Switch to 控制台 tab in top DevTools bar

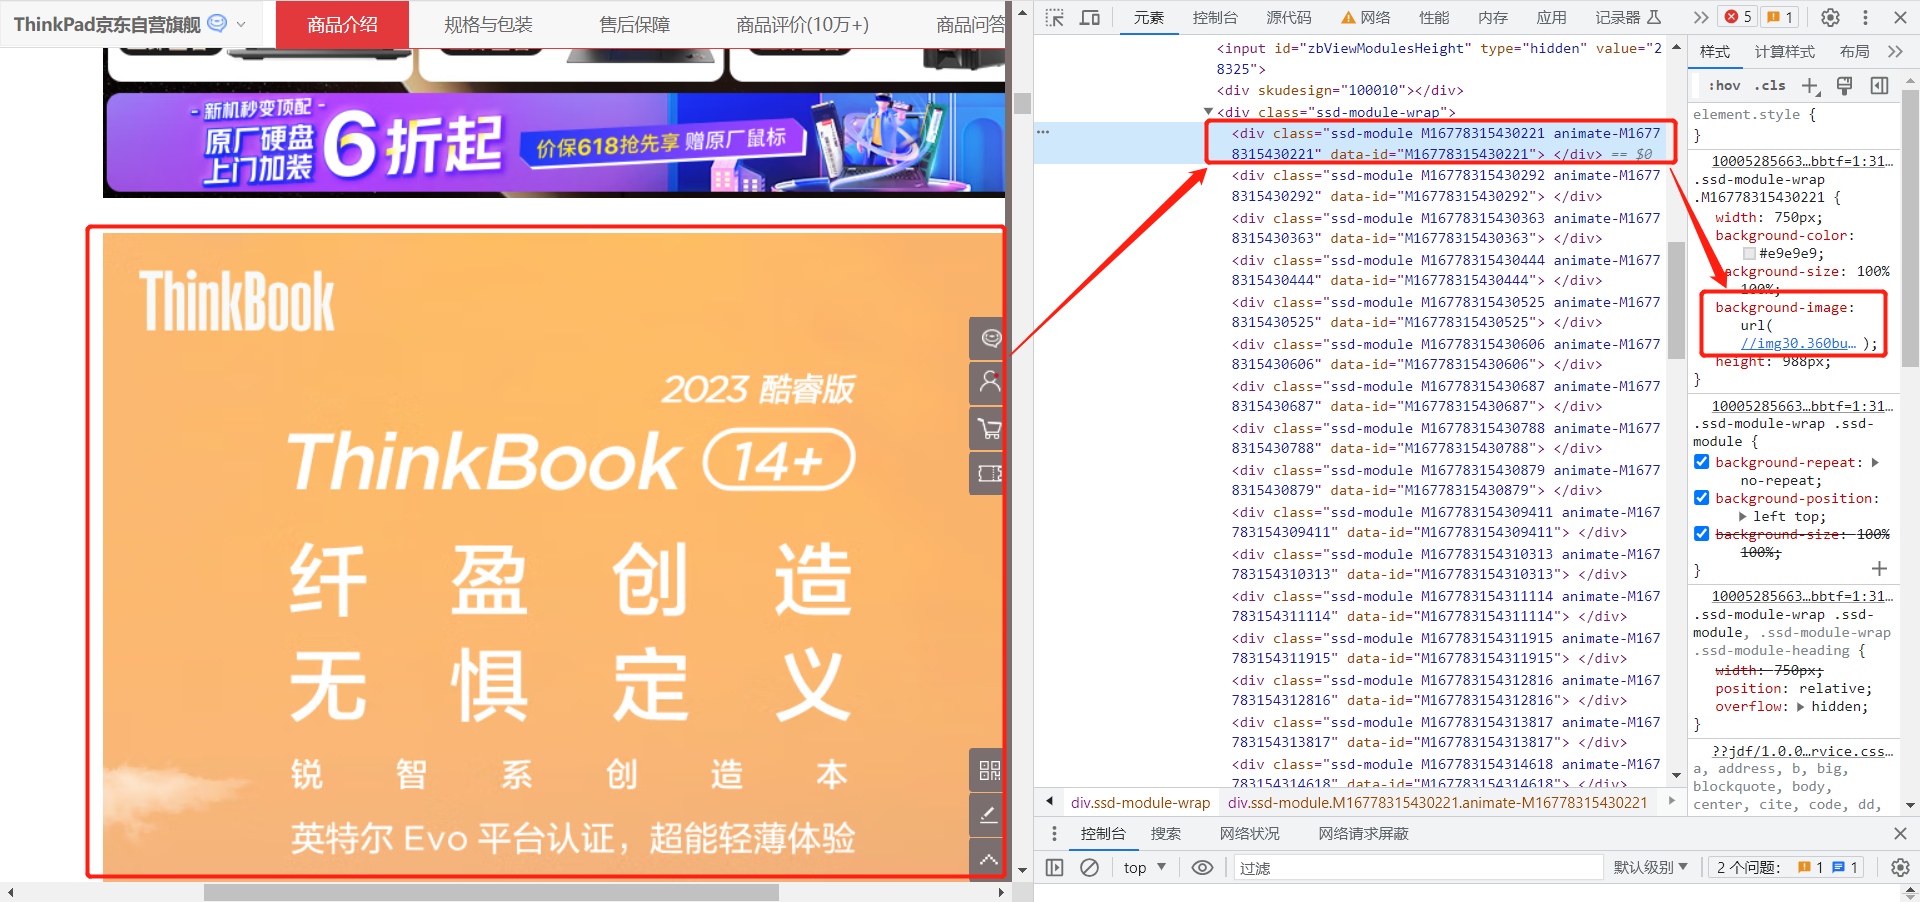1215,17
